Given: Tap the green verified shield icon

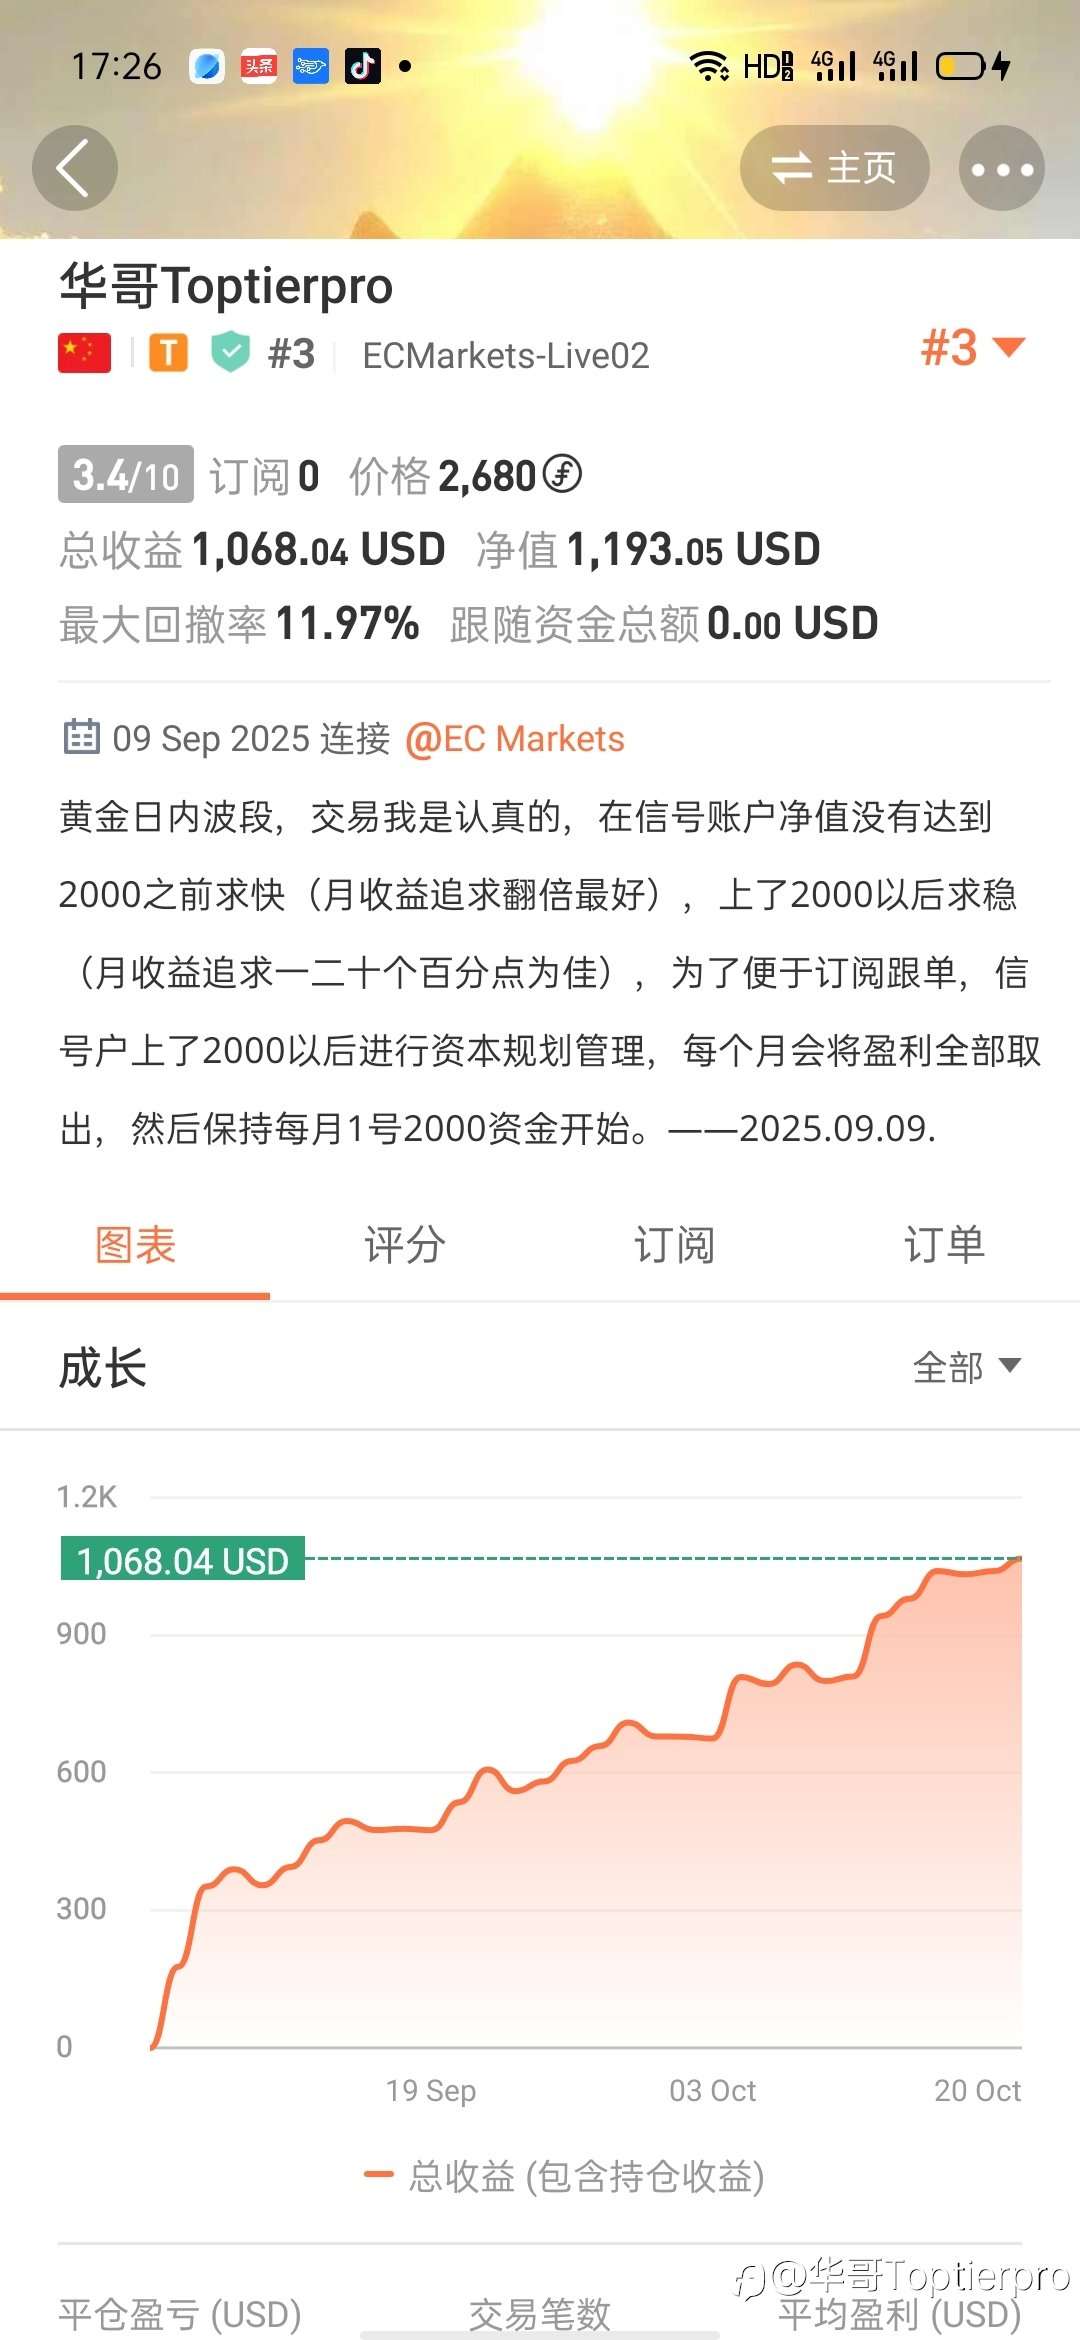Looking at the screenshot, I should [231, 353].
